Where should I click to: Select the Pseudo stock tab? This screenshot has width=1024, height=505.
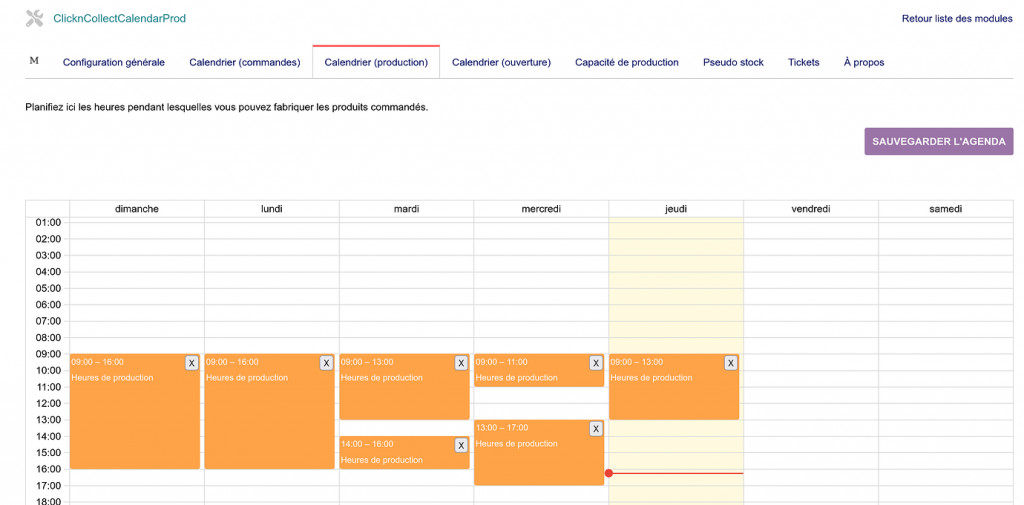[x=733, y=62]
